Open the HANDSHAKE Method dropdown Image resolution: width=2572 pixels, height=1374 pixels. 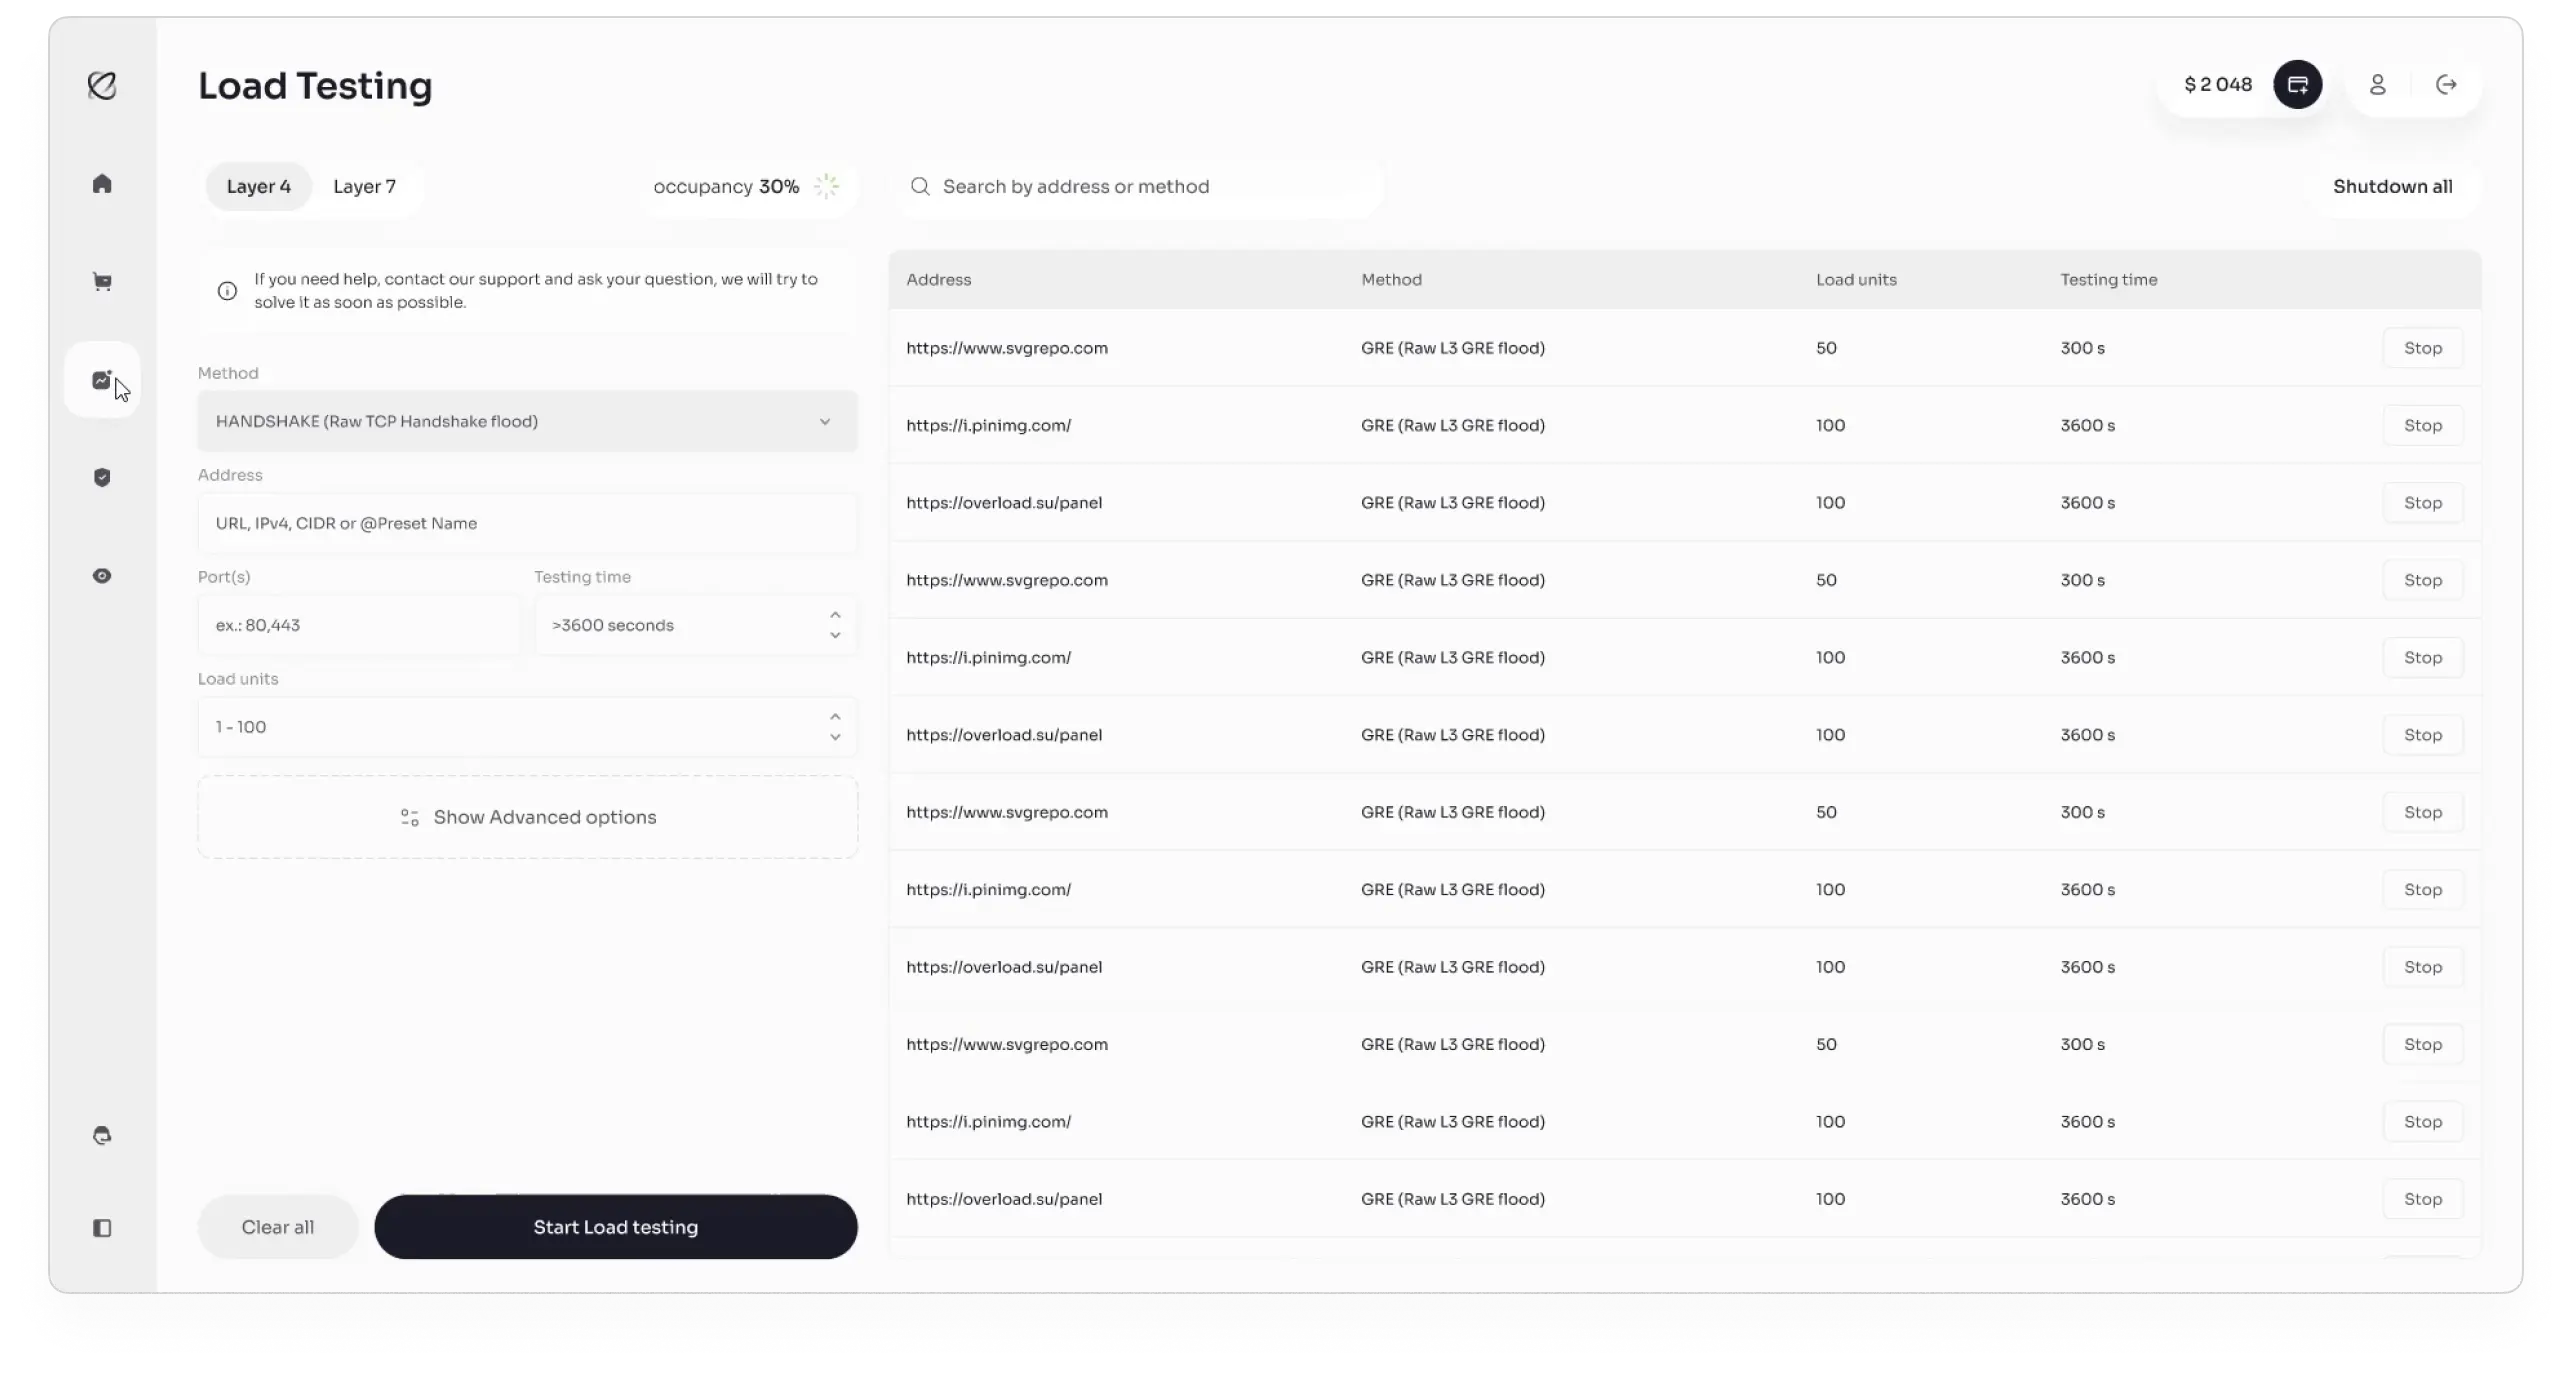527,421
